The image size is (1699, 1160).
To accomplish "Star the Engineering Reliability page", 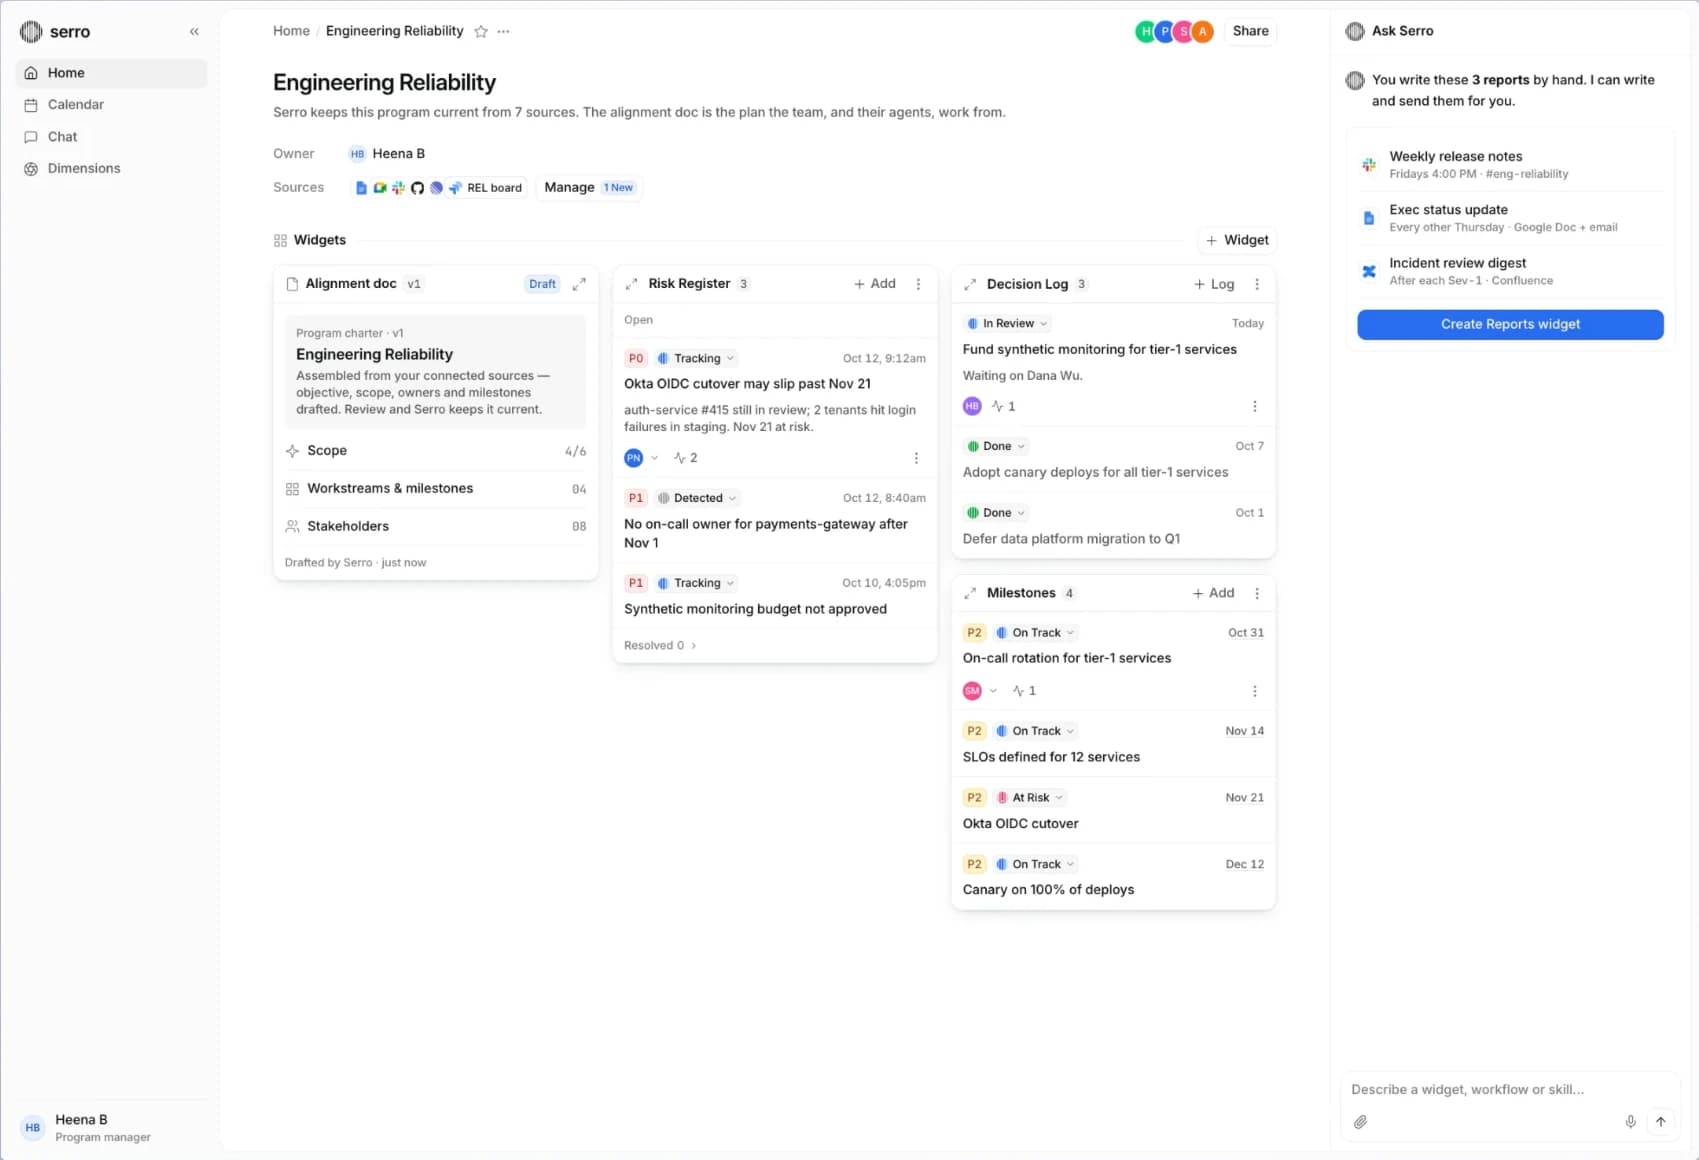I will pos(481,32).
